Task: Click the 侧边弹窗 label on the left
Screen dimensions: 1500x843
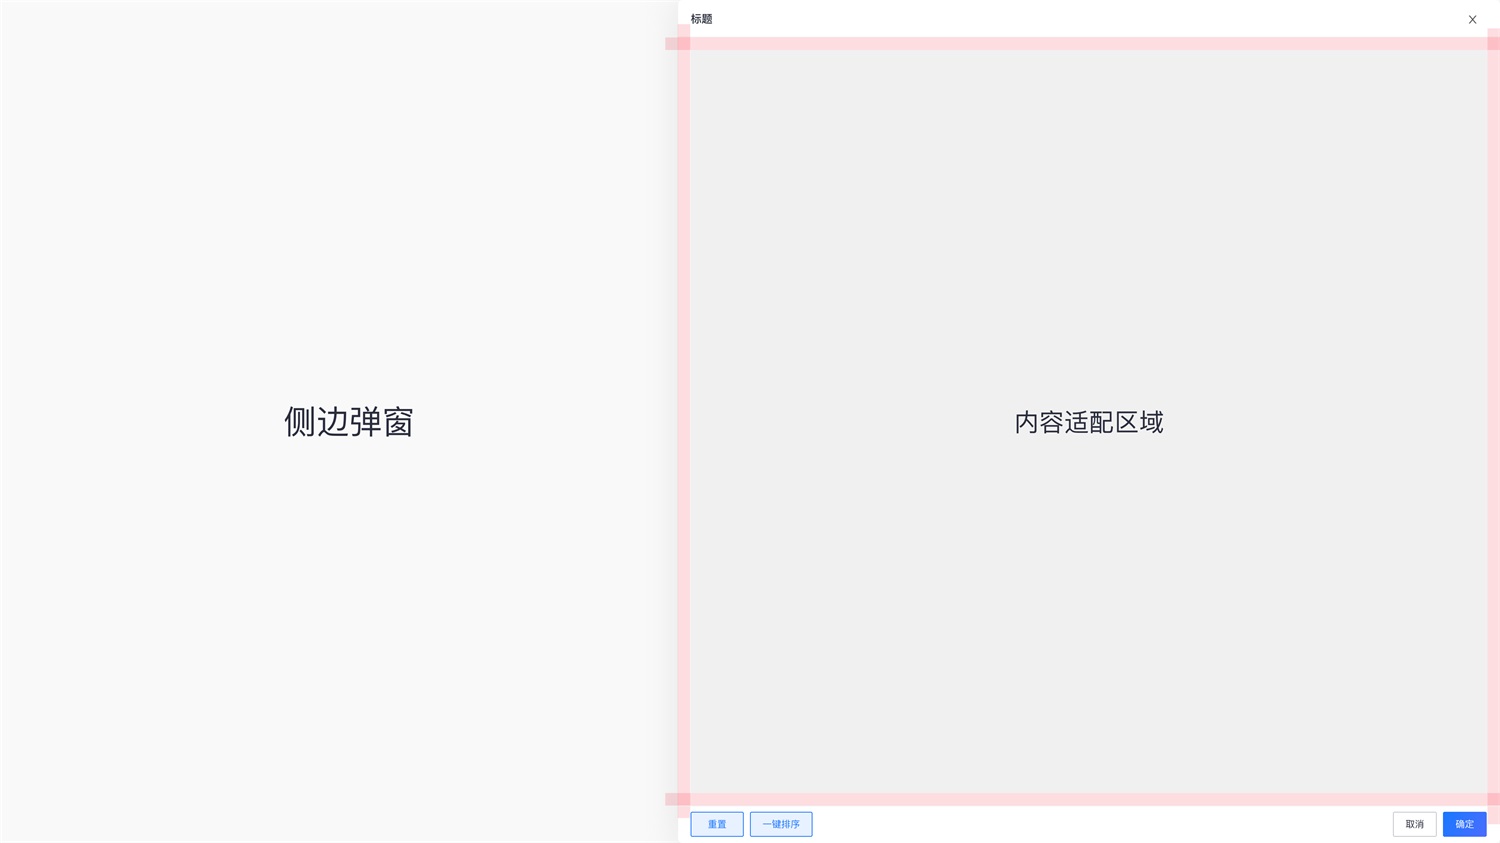Action: click(348, 422)
